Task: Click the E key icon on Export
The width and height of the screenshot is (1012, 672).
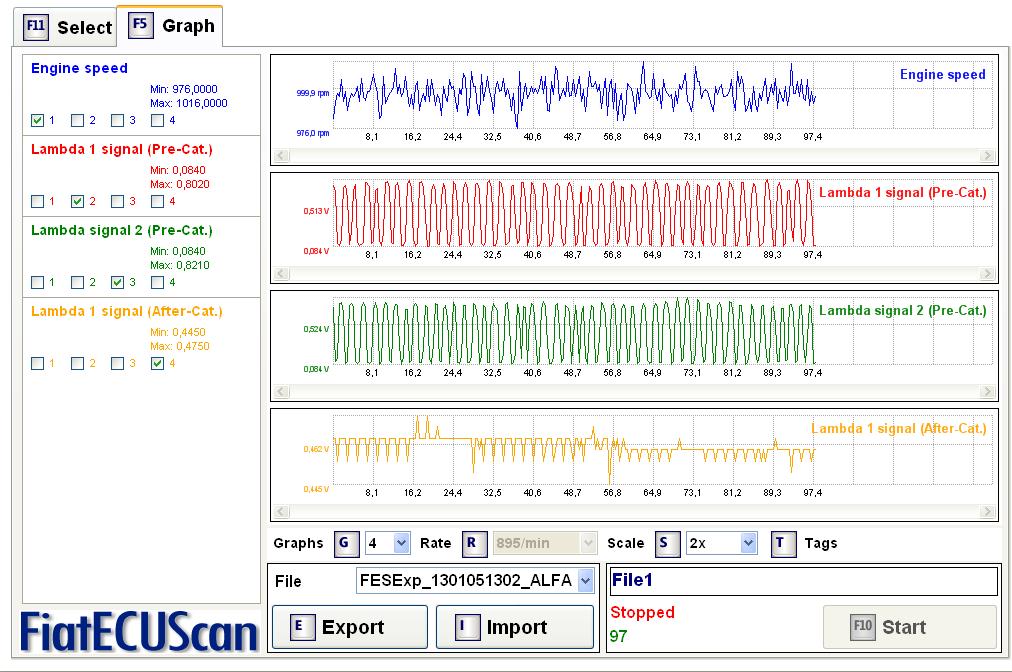Action: click(x=301, y=627)
